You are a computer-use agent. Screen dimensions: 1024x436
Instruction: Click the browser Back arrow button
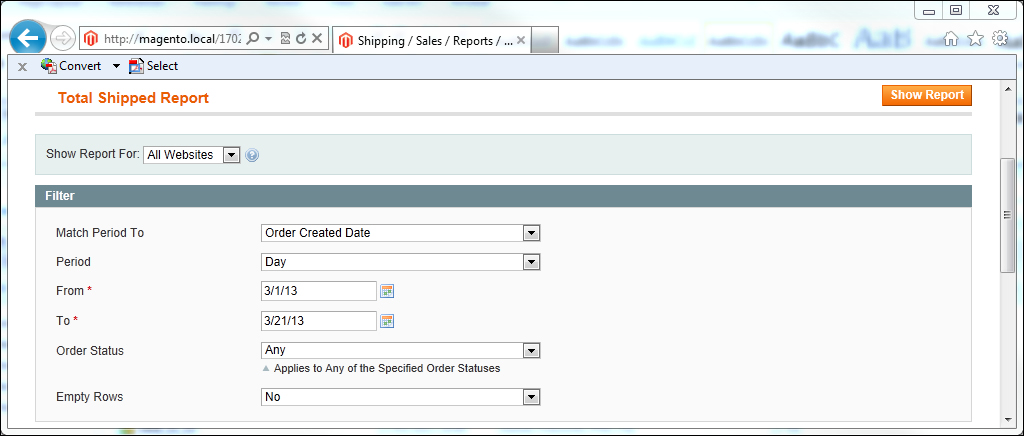pos(28,39)
